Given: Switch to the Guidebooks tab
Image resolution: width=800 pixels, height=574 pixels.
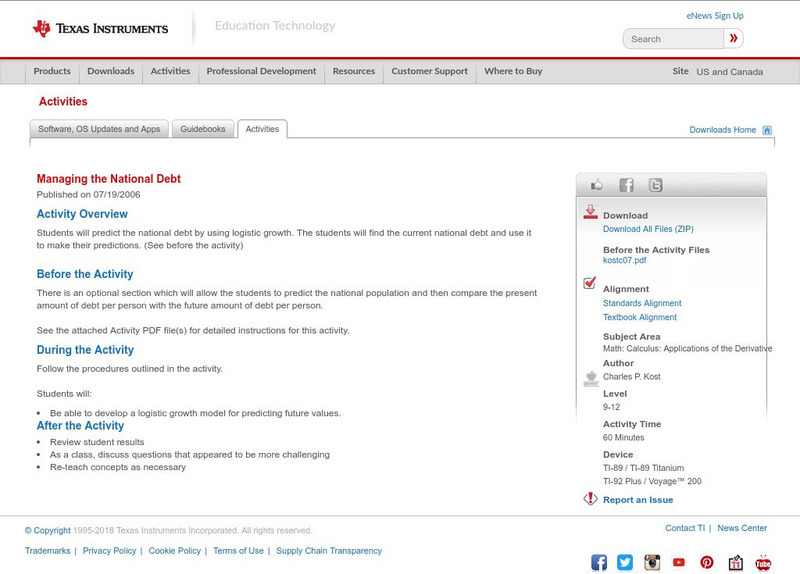Looking at the screenshot, I should (203, 129).
